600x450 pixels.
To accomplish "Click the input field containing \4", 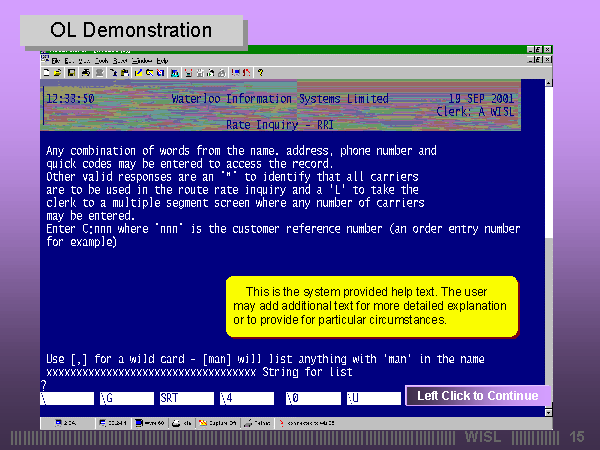I will click(x=245, y=398).
